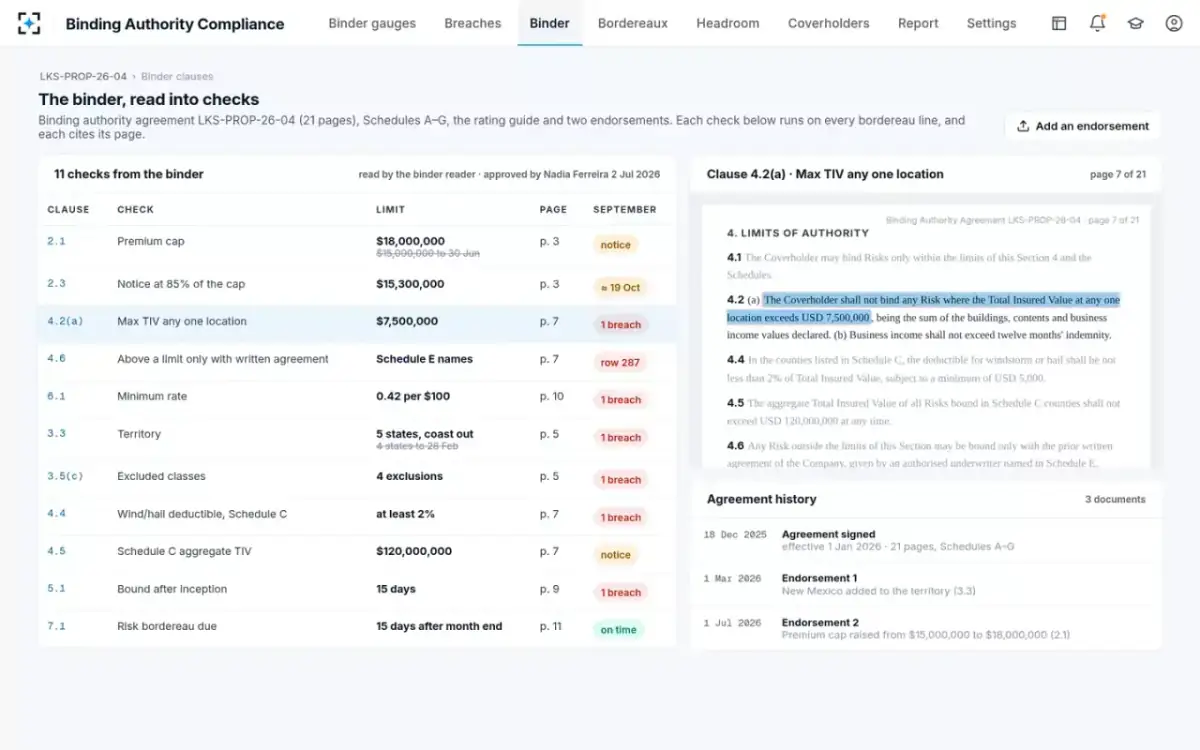This screenshot has width=1200, height=750.
Task: Click the on time badge
Action: (618, 630)
